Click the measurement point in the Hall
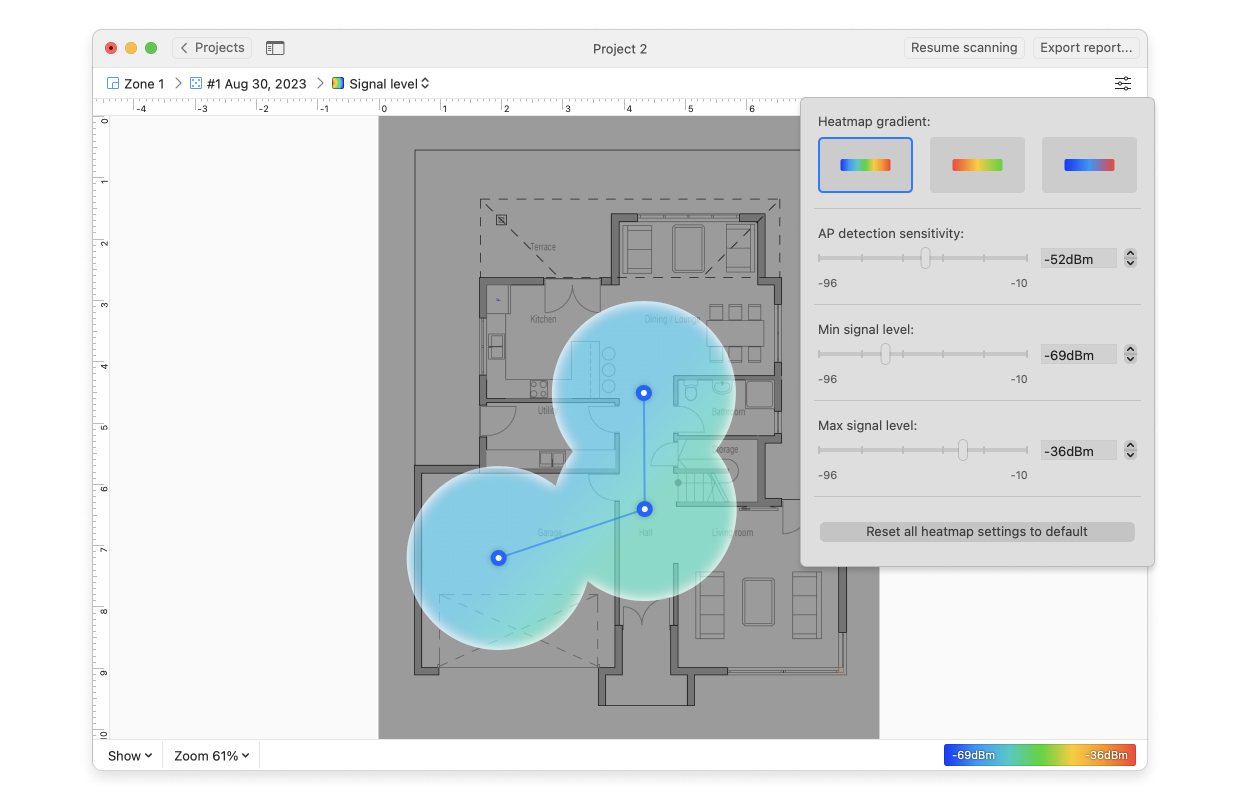The height and width of the screenshot is (800, 1240). tap(645, 509)
